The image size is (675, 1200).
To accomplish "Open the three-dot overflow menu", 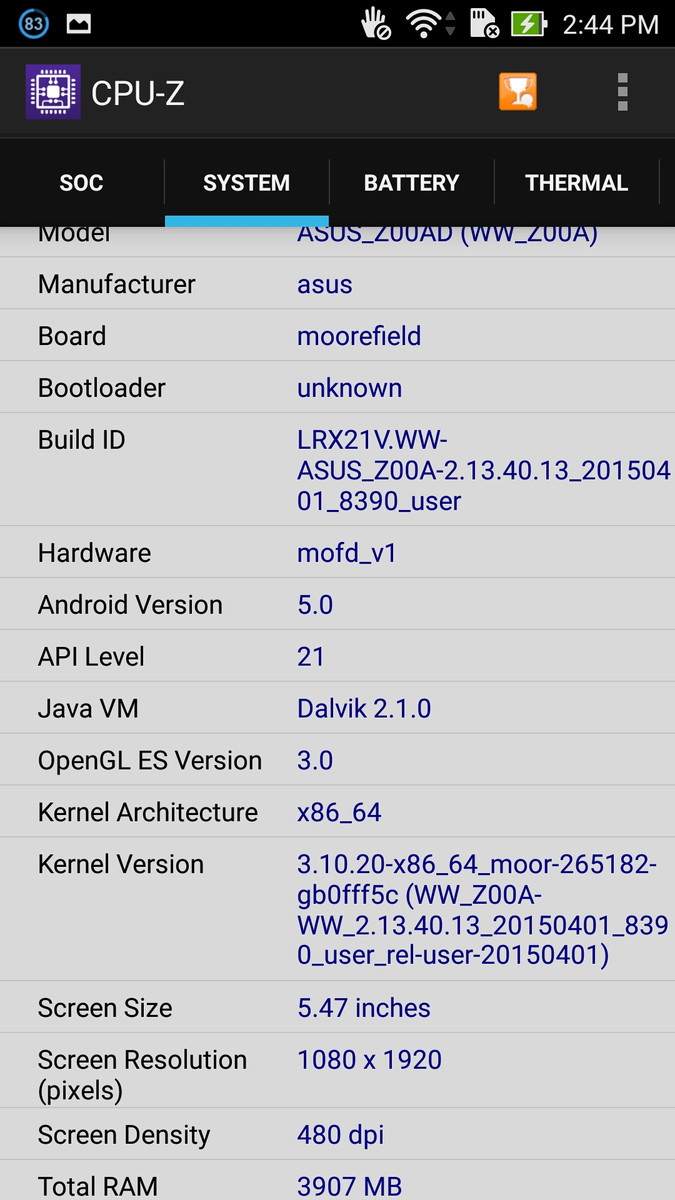I will pos(622,92).
